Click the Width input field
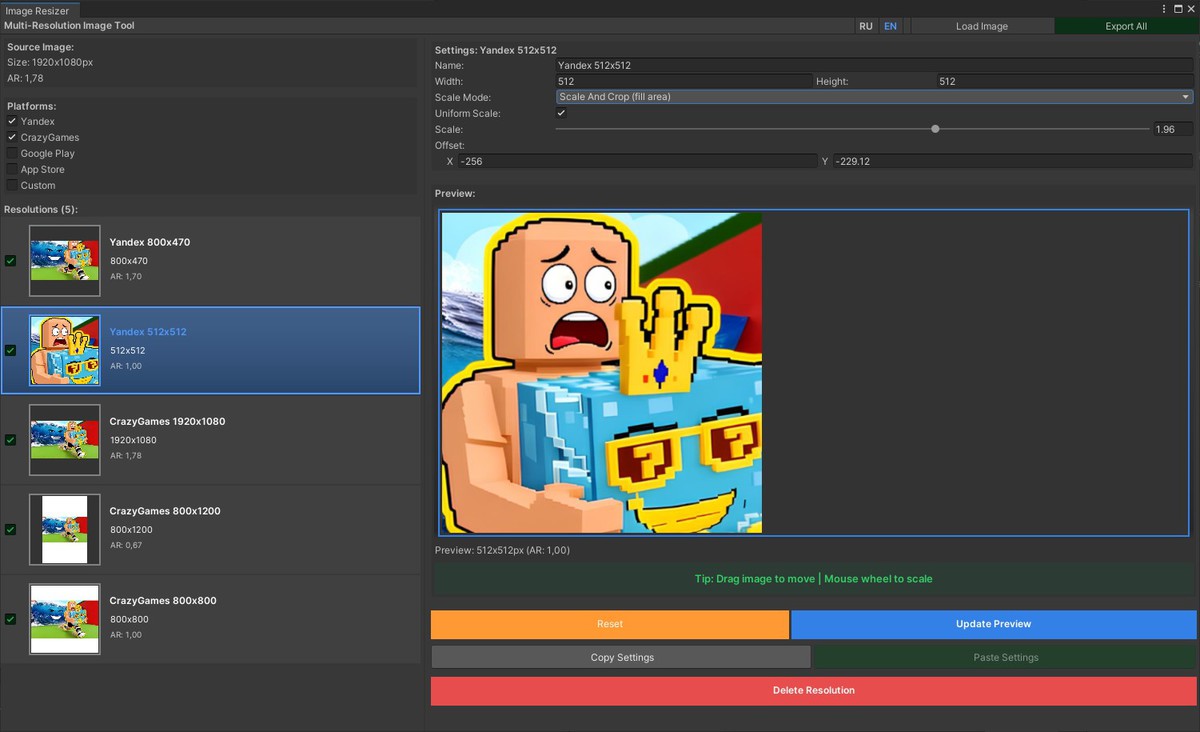Image resolution: width=1200 pixels, height=732 pixels. click(684, 81)
